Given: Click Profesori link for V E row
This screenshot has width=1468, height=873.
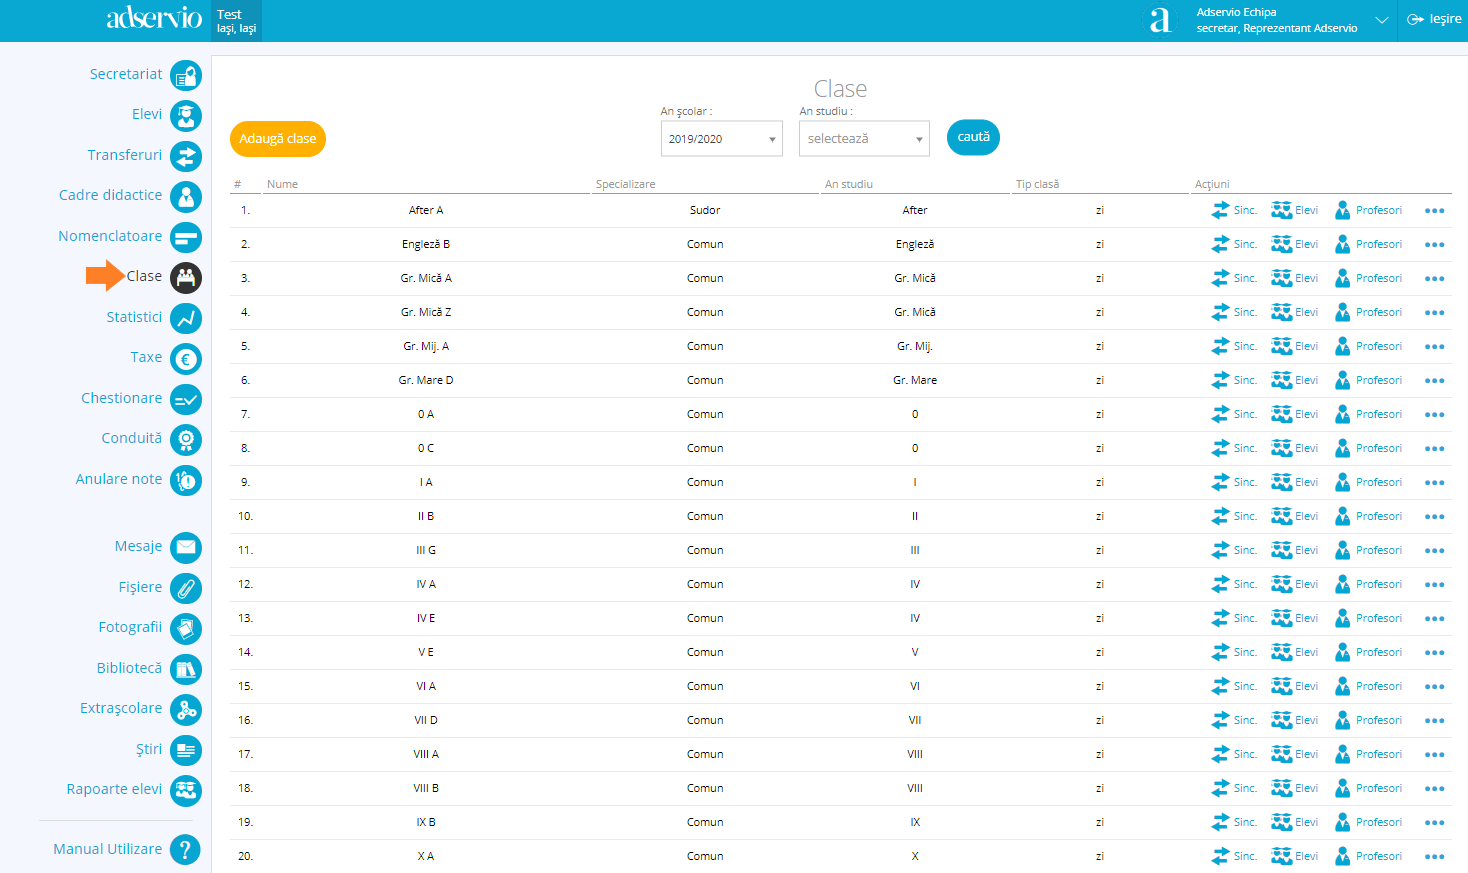Looking at the screenshot, I should pos(1379,652).
